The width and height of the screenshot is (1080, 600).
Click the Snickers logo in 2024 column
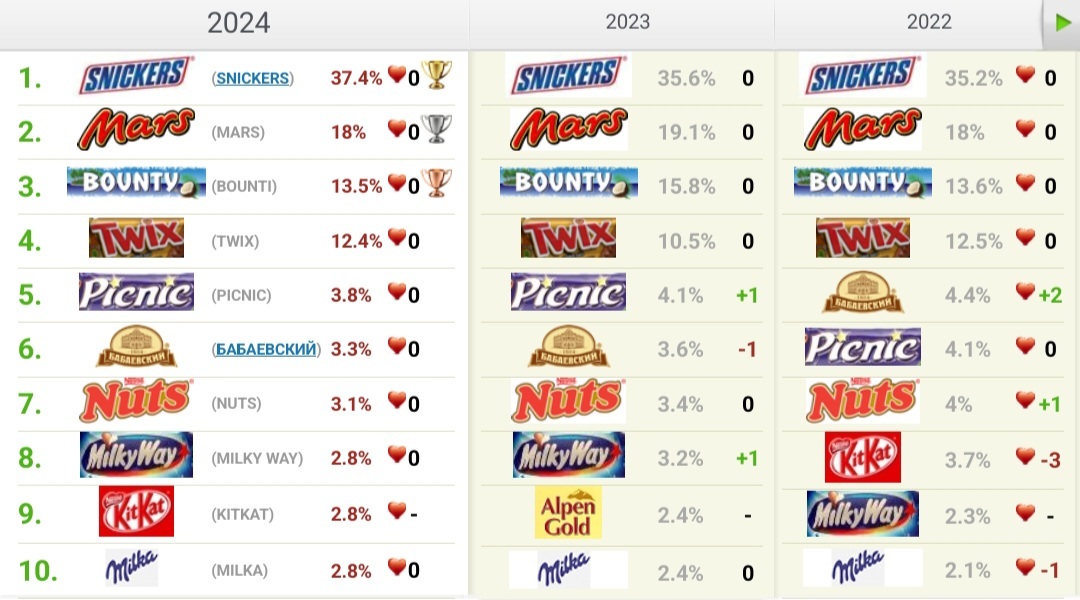[x=136, y=77]
